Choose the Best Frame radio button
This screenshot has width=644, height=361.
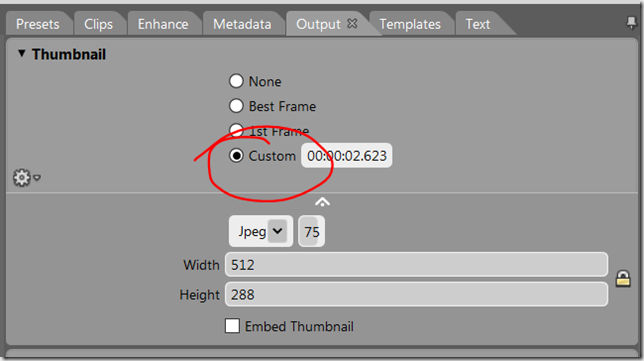click(236, 106)
